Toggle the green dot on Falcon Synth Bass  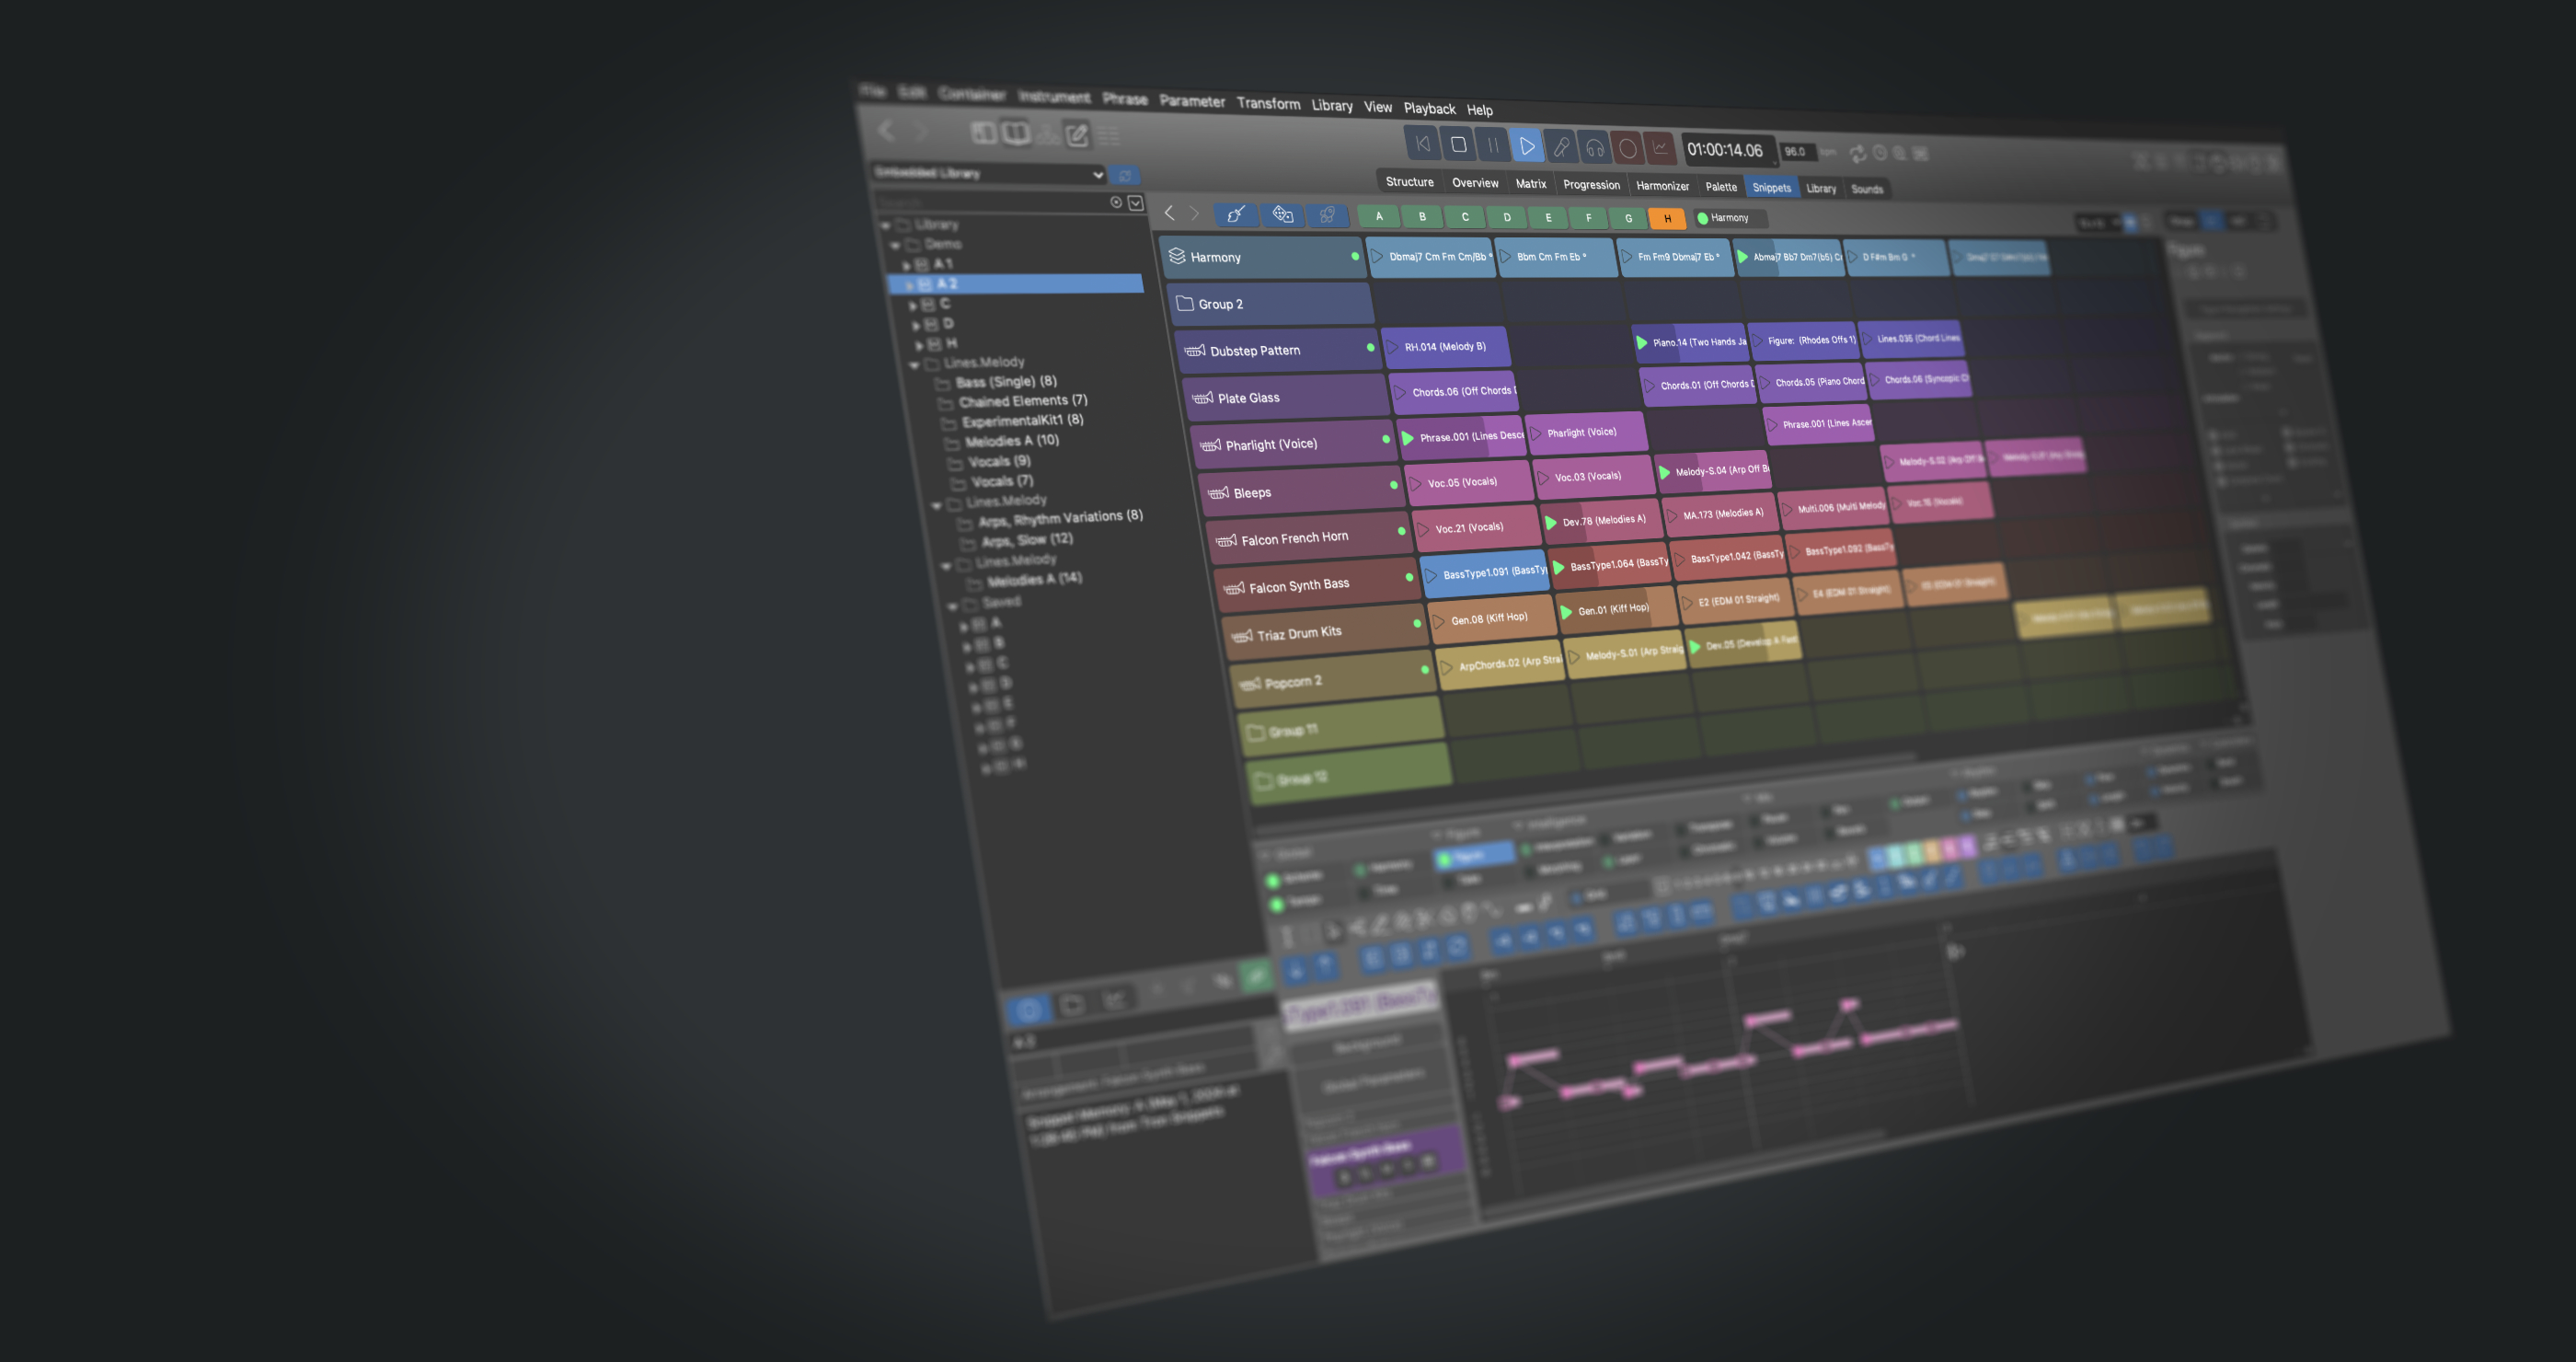[x=1409, y=577]
